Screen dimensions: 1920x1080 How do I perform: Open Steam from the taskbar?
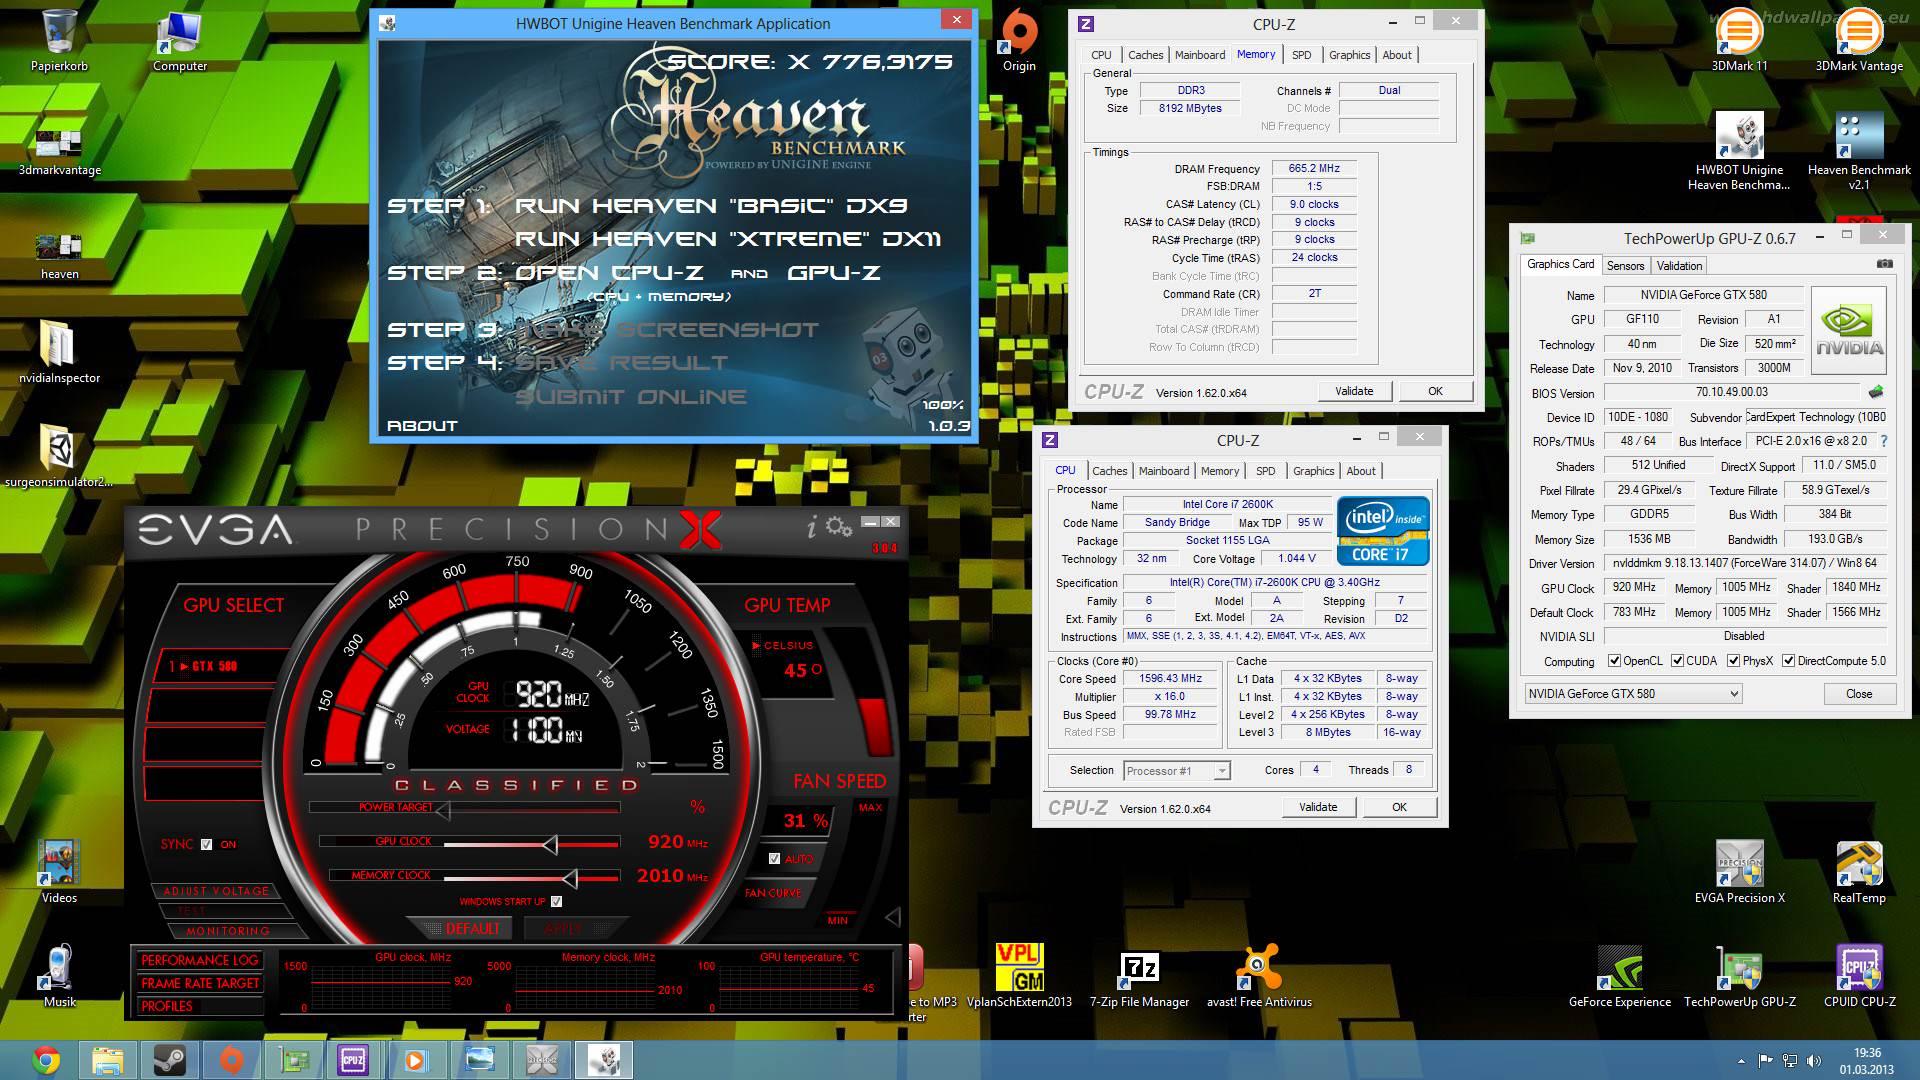pos(169,1060)
